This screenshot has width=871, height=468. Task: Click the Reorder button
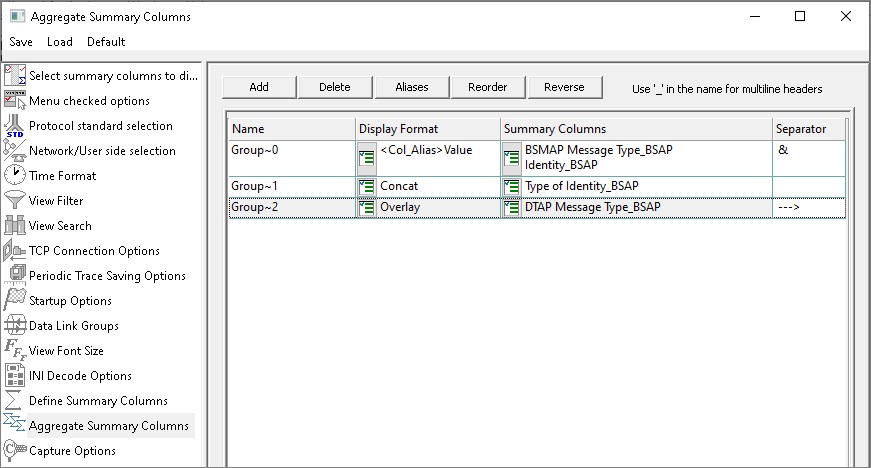point(488,87)
